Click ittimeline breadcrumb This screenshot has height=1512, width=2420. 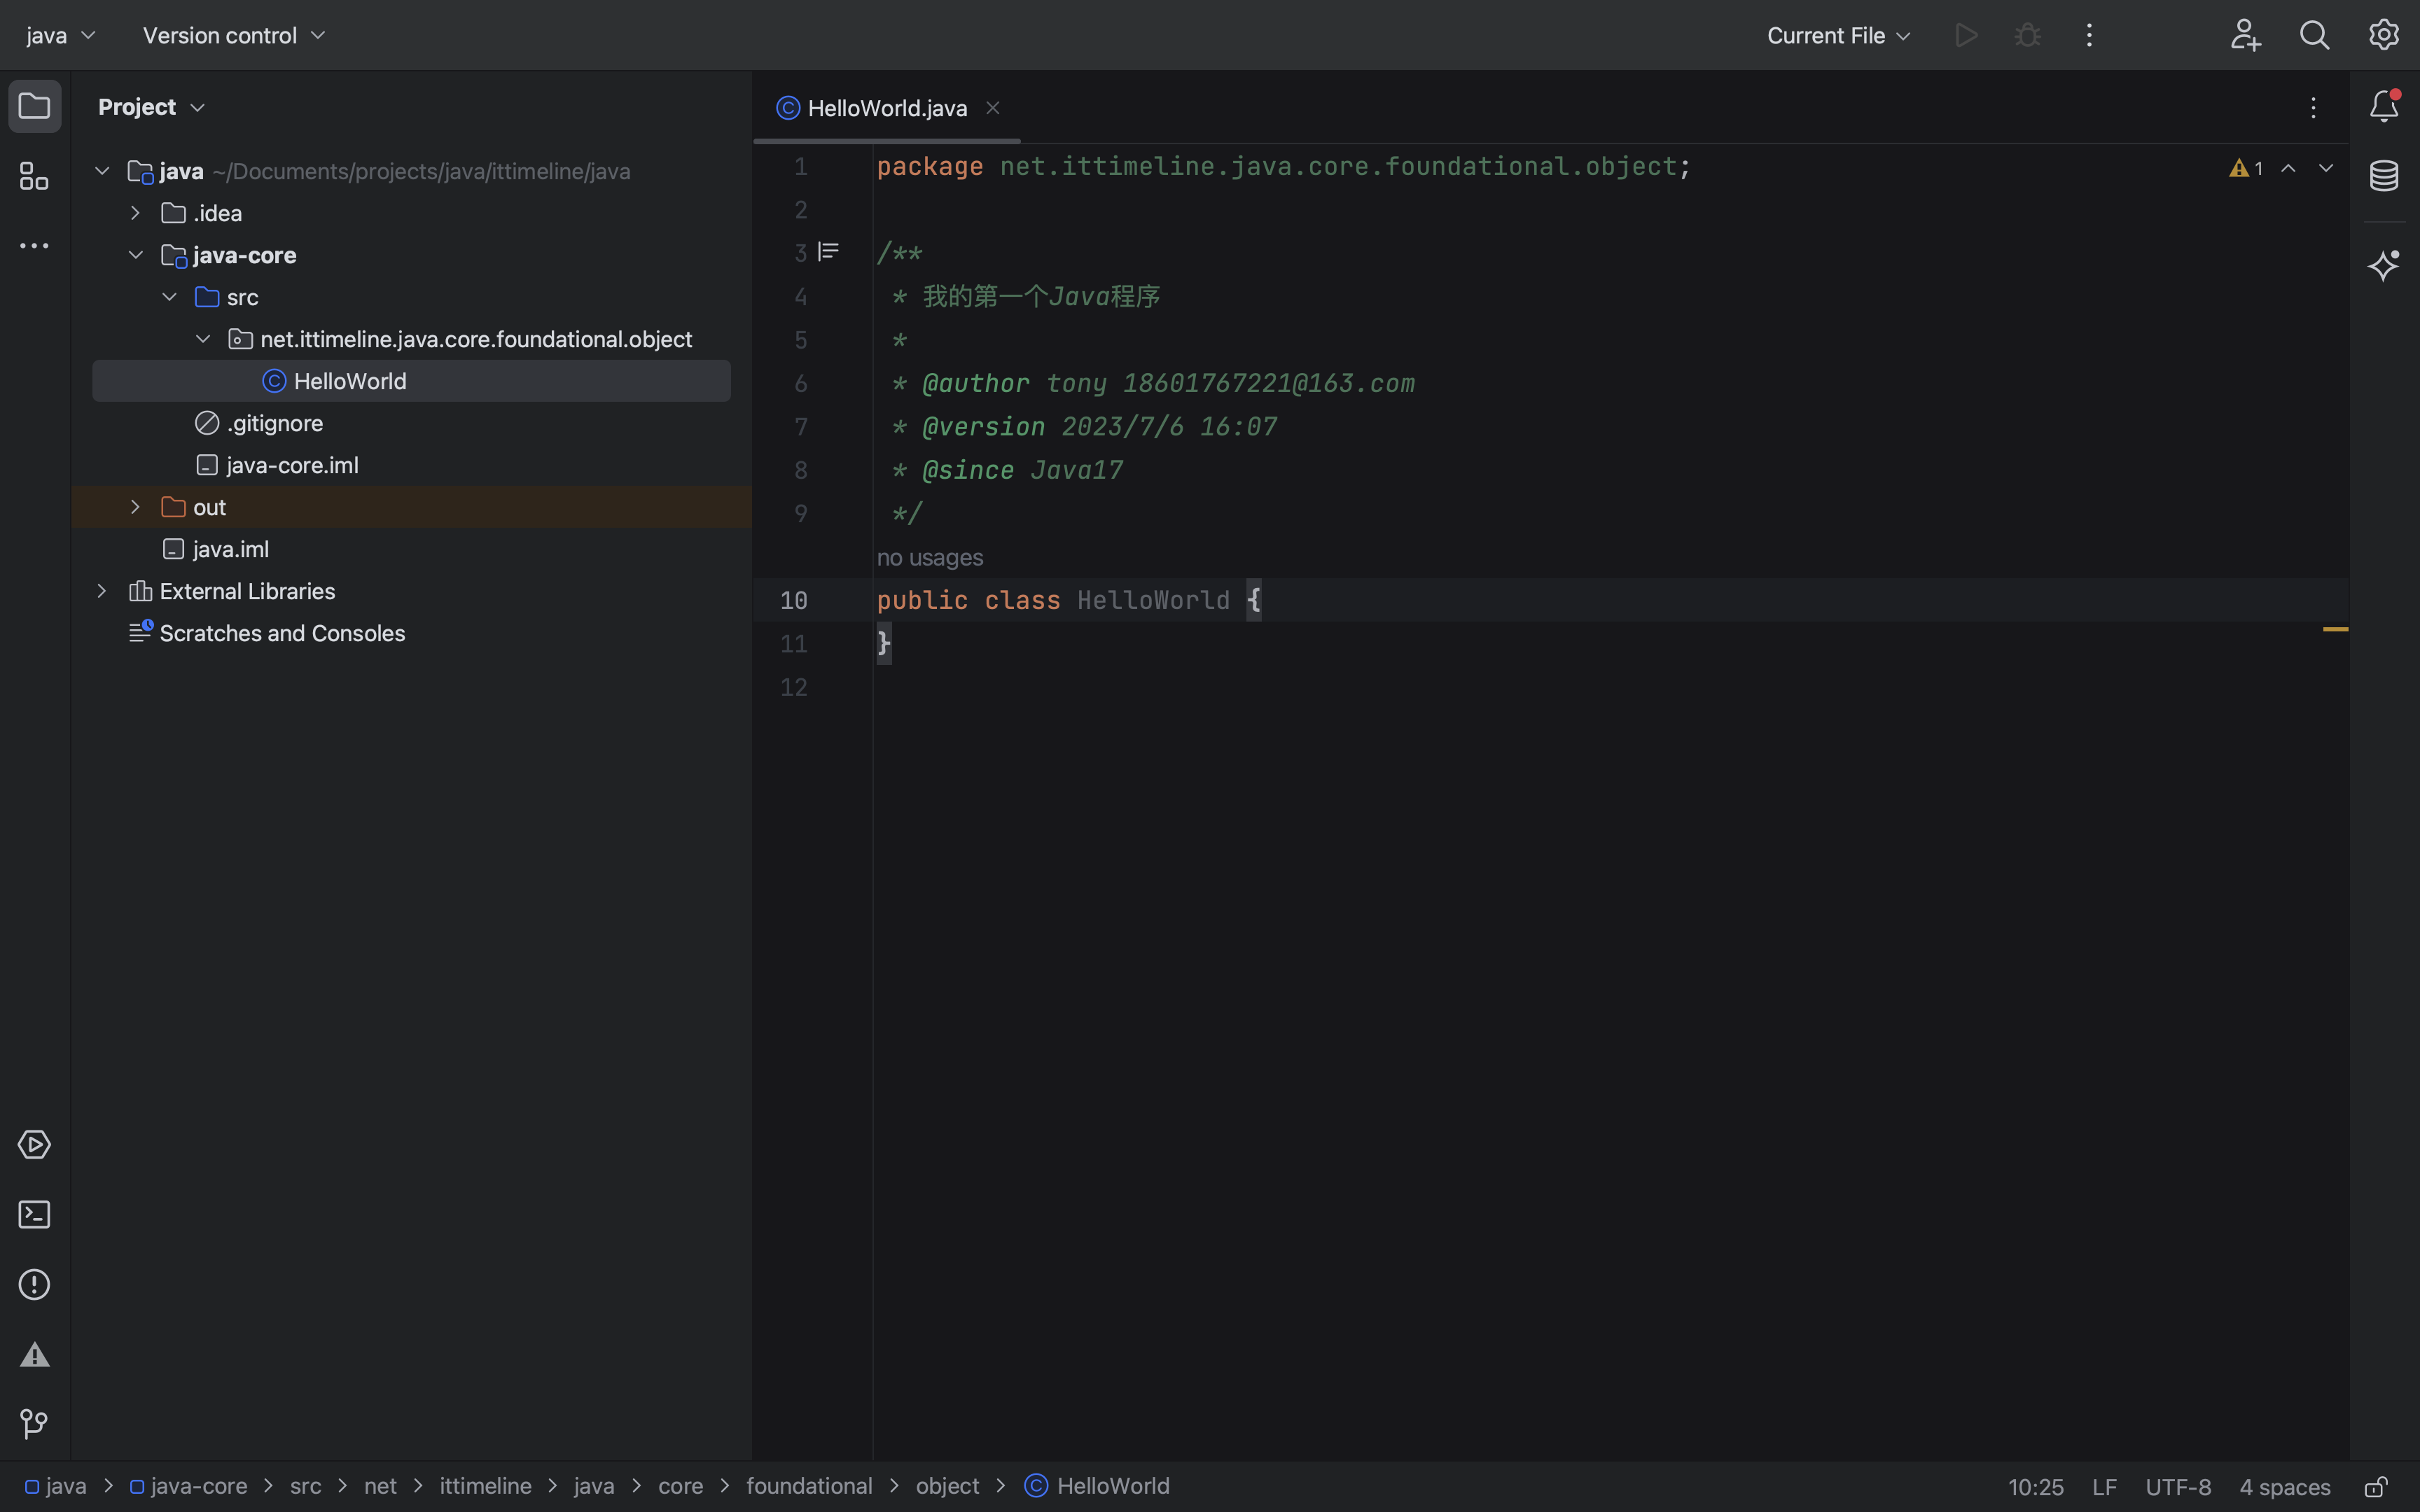pos(485,1486)
